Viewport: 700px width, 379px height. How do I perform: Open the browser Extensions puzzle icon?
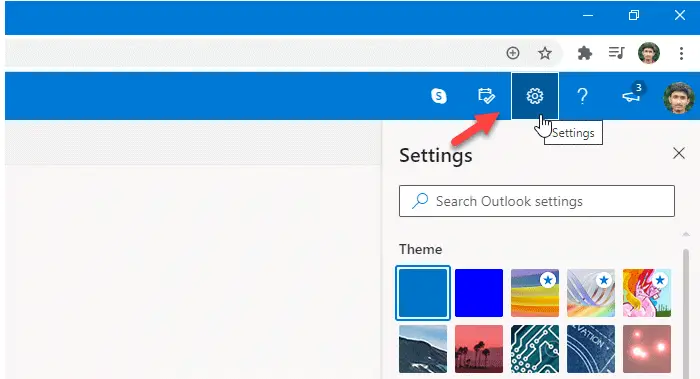584,54
